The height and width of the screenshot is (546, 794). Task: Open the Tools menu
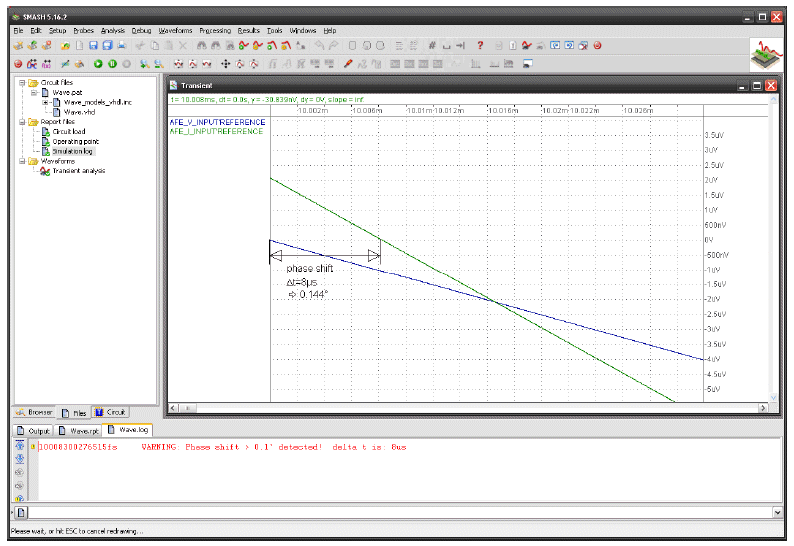[274, 30]
